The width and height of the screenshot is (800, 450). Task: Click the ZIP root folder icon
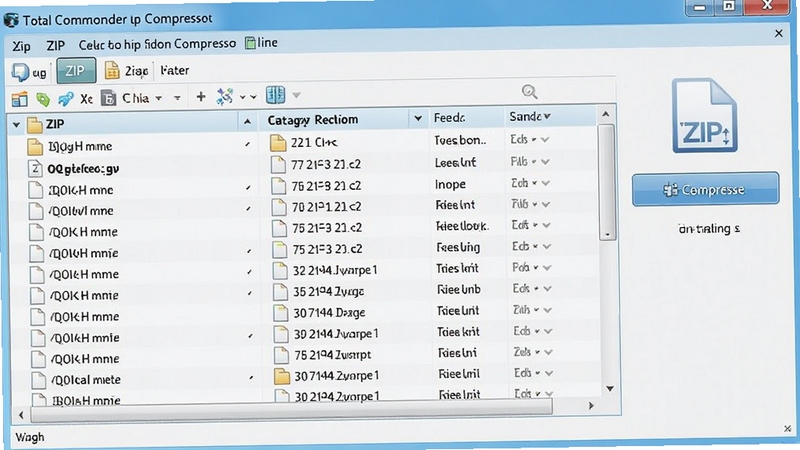pos(34,124)
